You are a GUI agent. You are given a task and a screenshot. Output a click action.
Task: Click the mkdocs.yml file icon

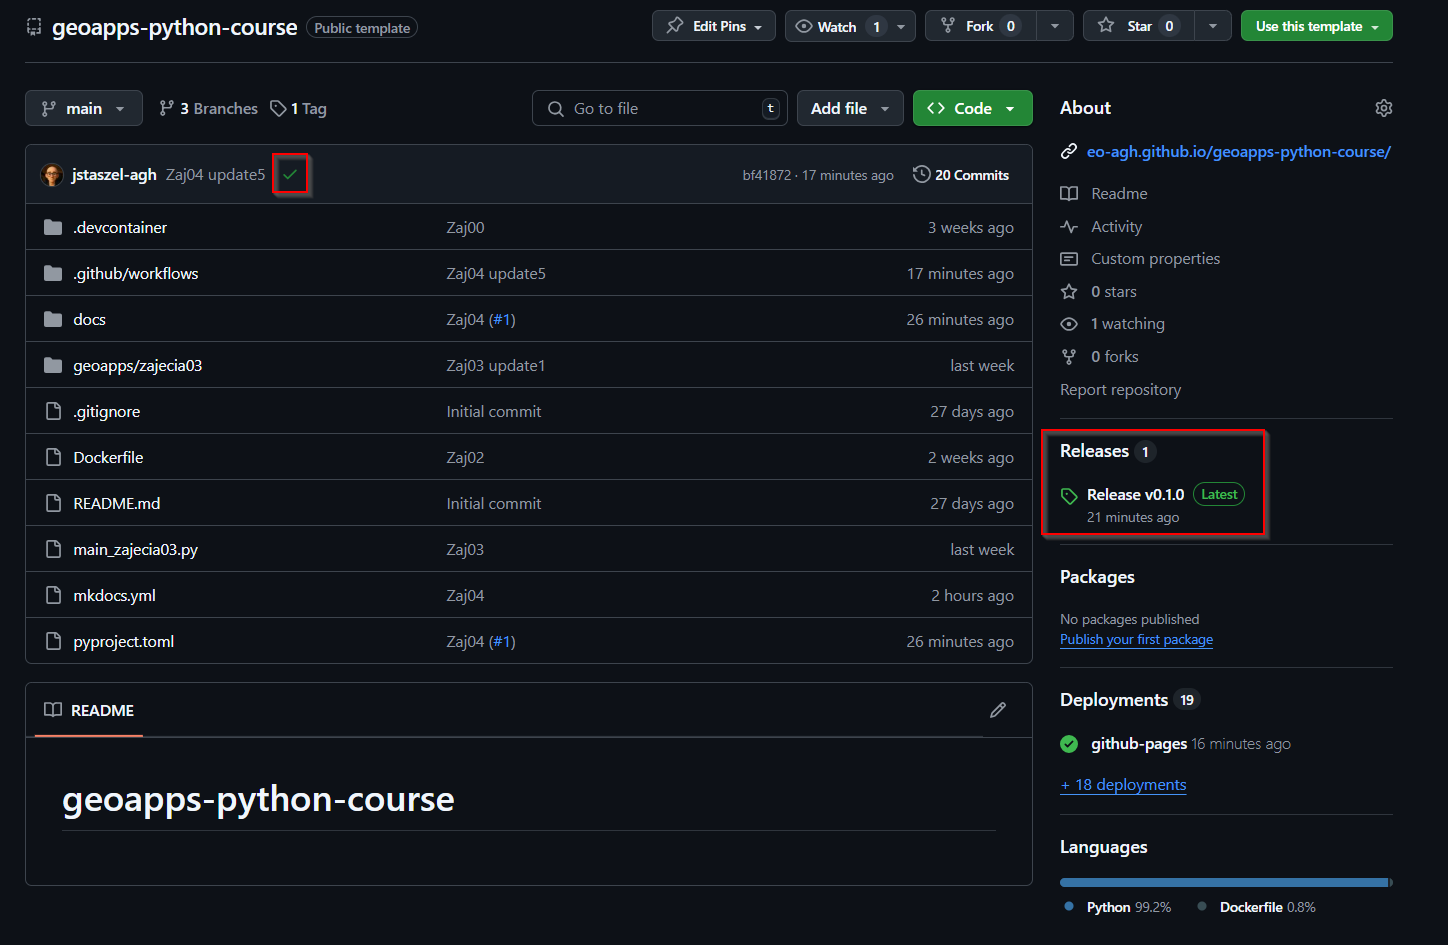coord(54,596)
